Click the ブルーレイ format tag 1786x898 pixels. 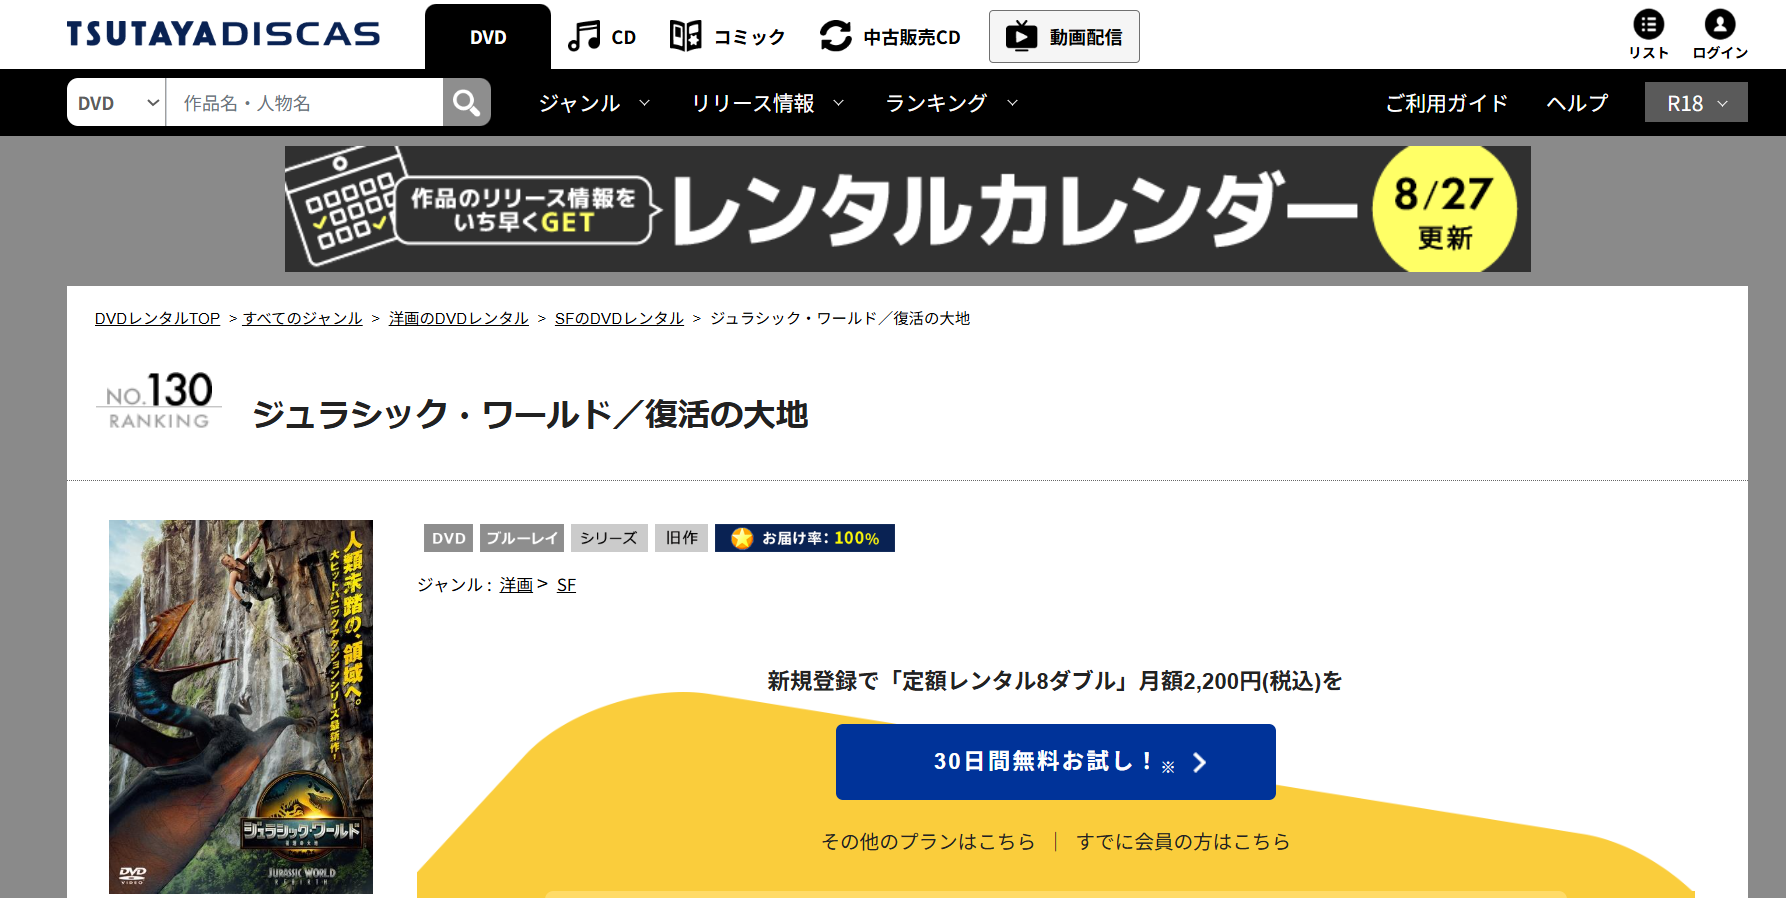point(522,538)
